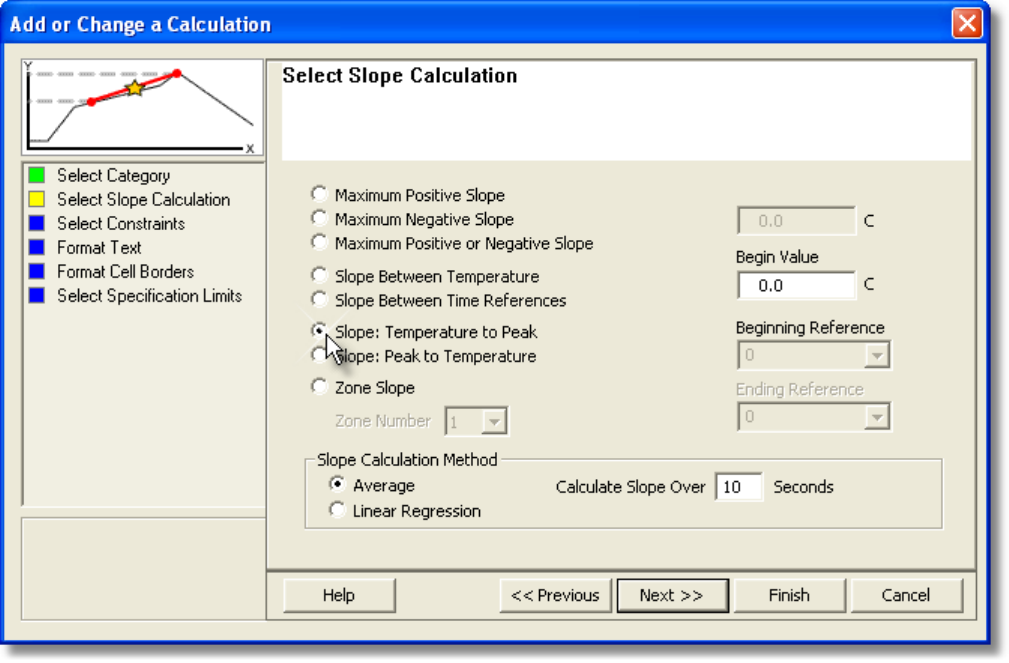Screen dimensions: 1009x663
Task: Select Maximum Positive Slope option
Action: coord(319,194)
